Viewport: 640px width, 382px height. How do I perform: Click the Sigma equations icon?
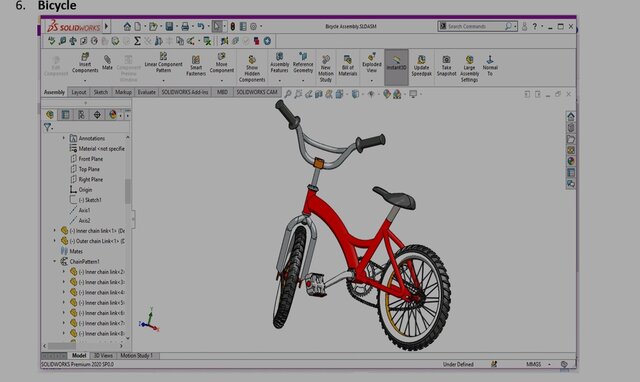[137, 41]
